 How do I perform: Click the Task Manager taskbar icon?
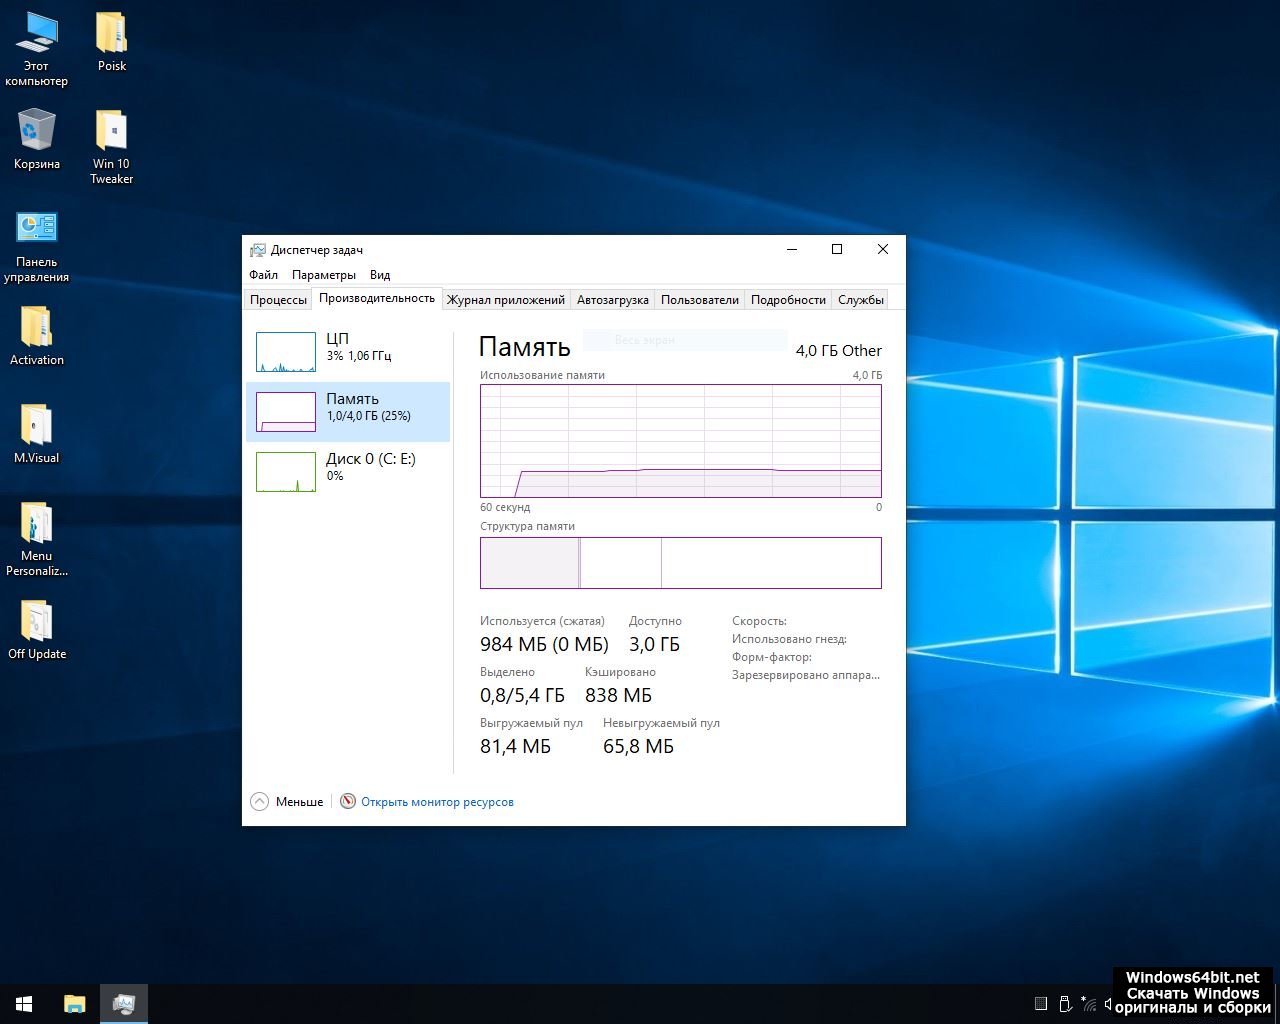(124, 1003)
